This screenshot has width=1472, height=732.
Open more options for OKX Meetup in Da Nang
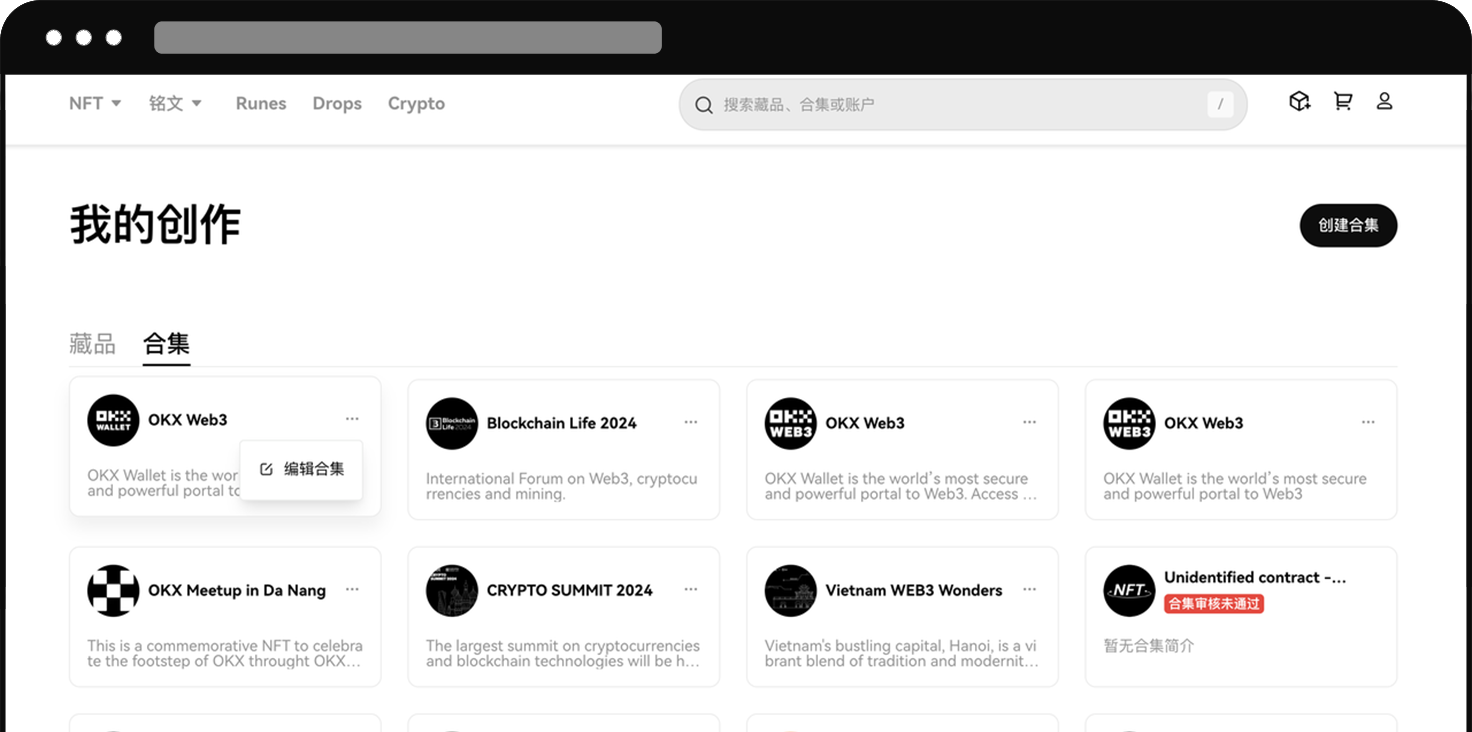click(x=352, y=589)
